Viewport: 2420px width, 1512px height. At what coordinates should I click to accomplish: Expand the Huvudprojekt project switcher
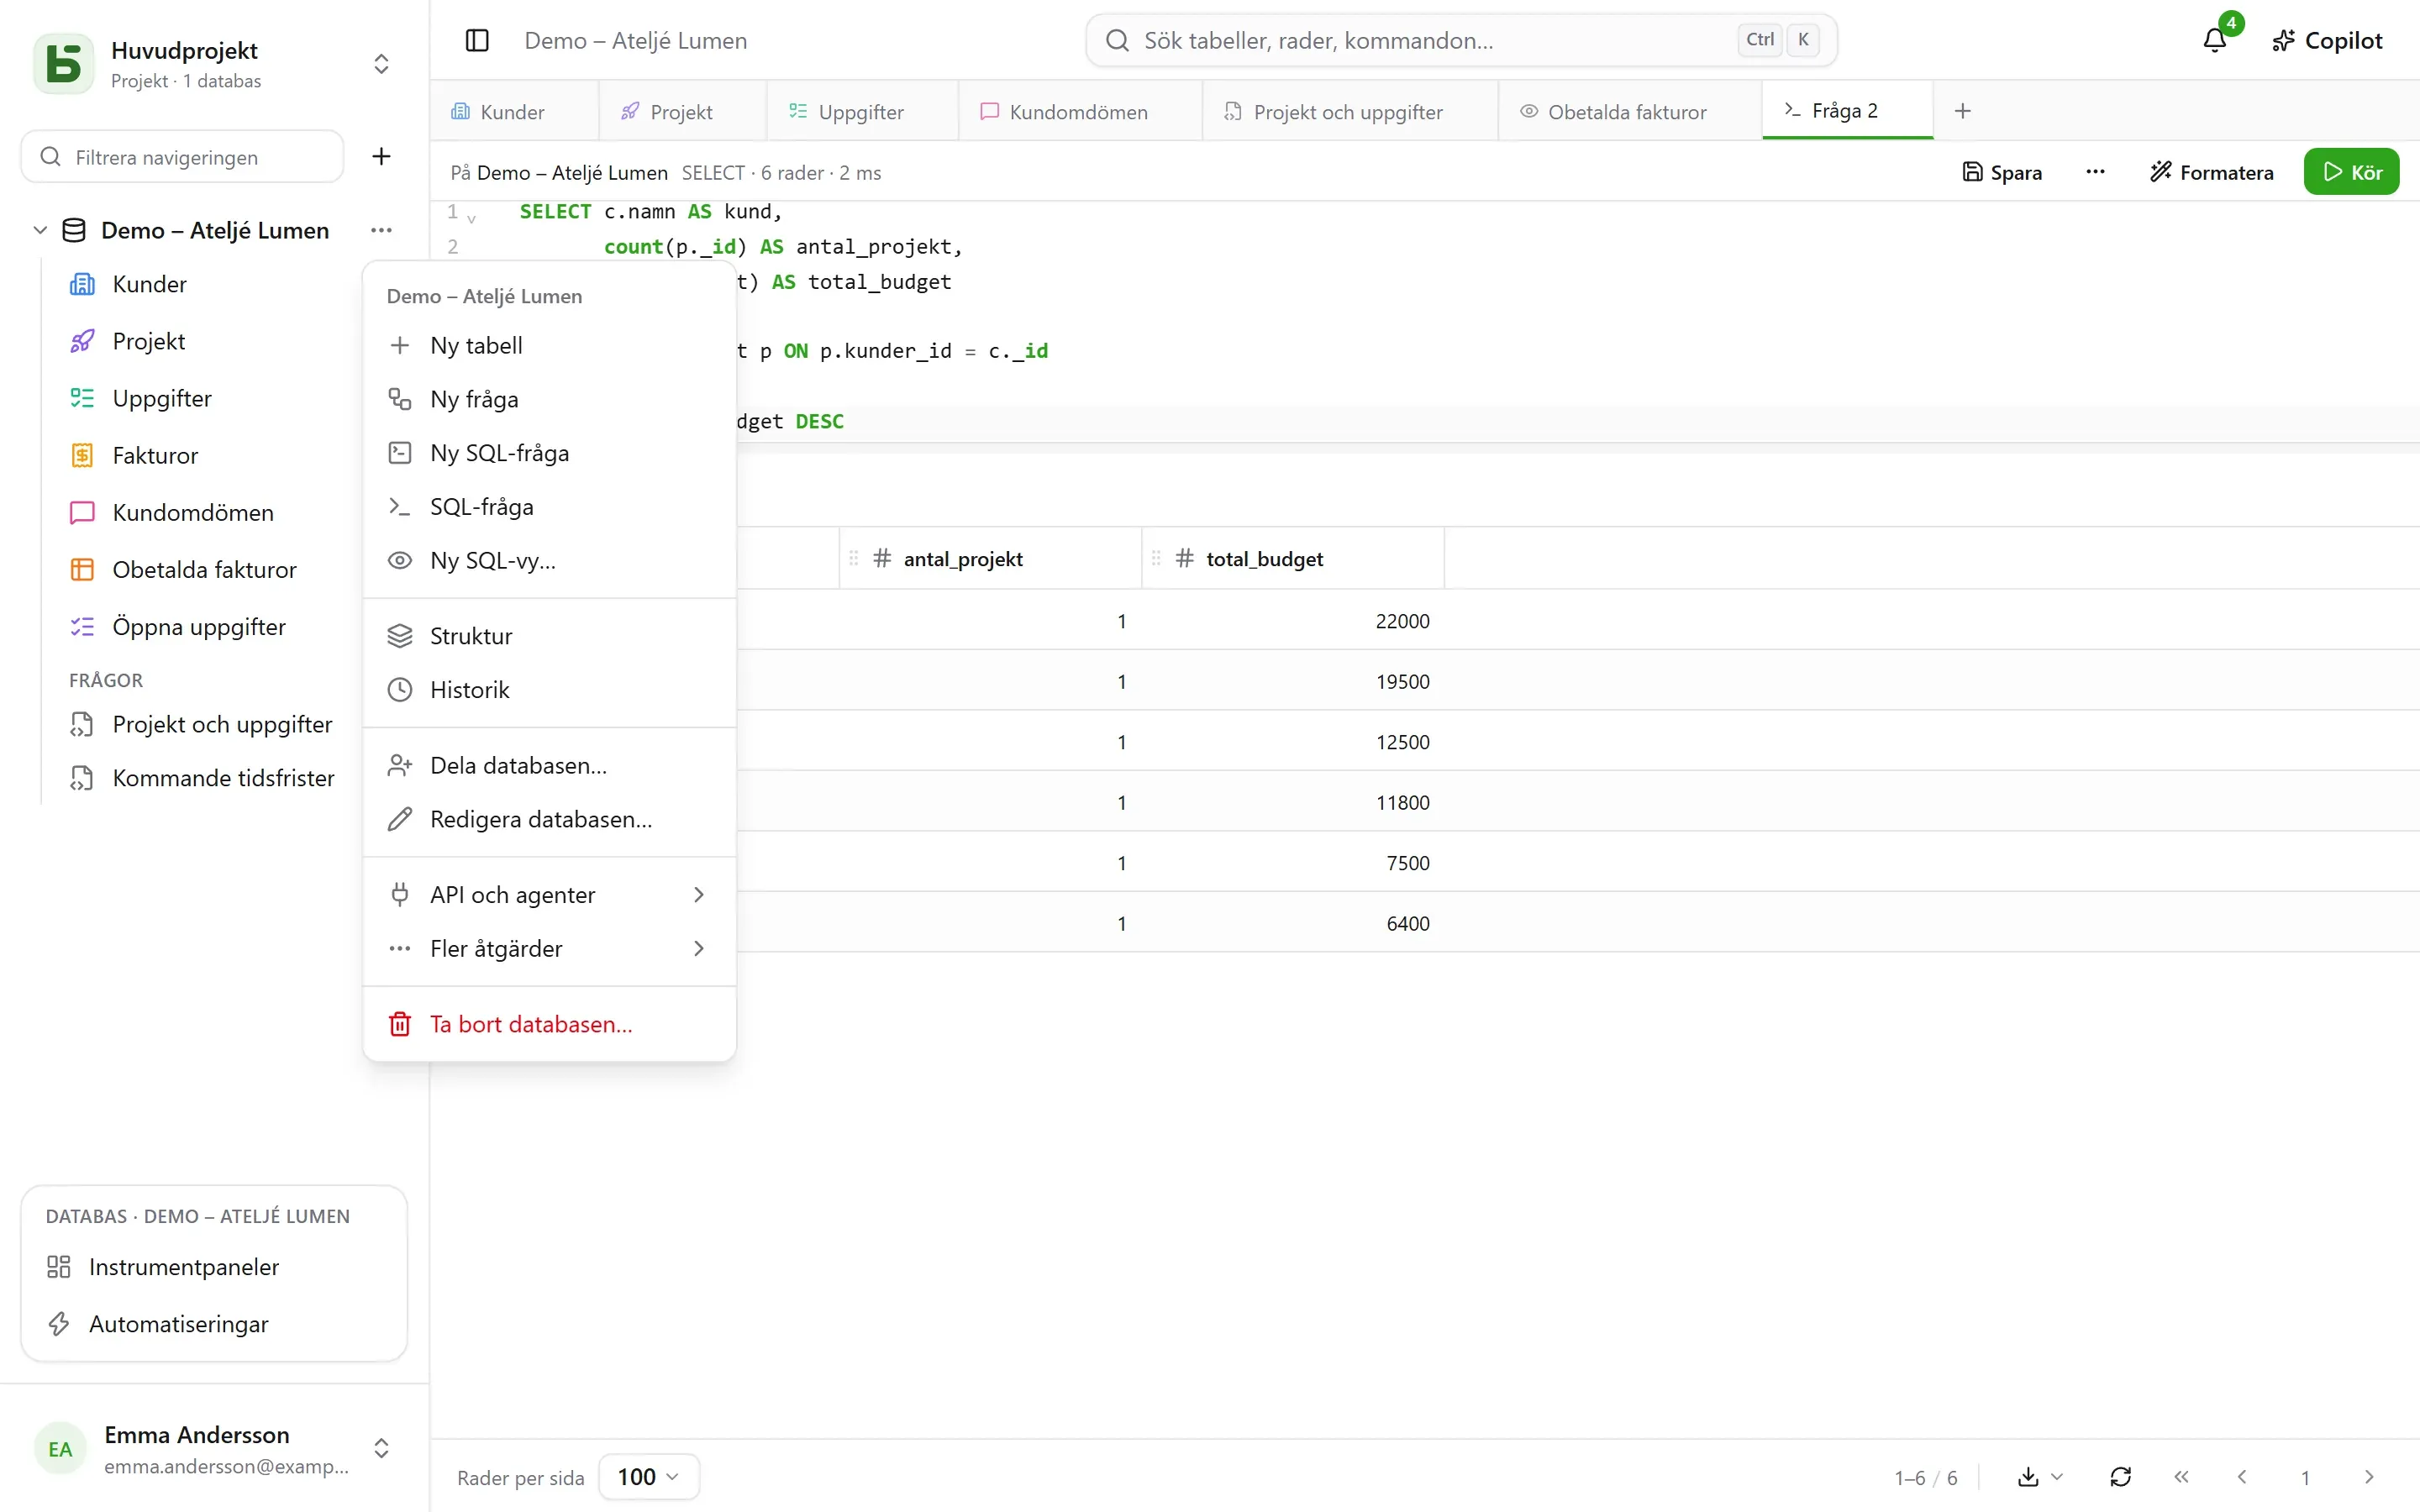(381, 63)
